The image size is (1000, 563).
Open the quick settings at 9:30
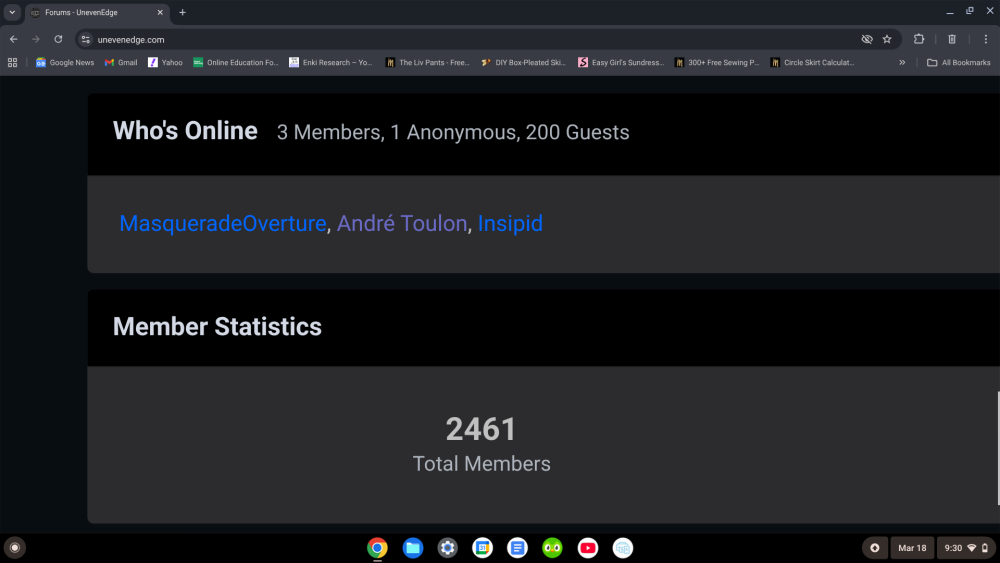pyautogui.click(x=966, y=548)
